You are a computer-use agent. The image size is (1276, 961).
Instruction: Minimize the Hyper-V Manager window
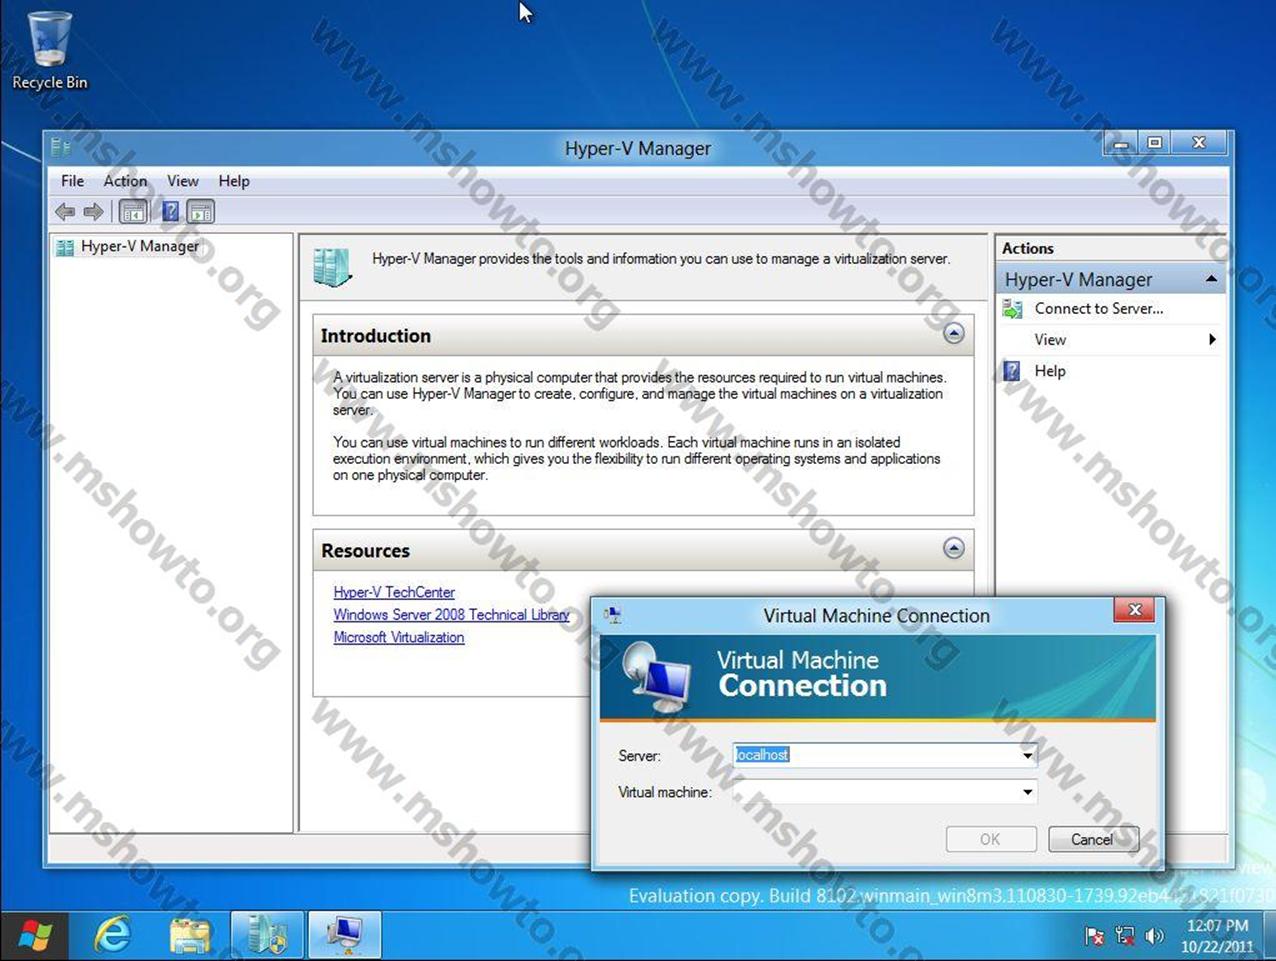click(1120, 144)
